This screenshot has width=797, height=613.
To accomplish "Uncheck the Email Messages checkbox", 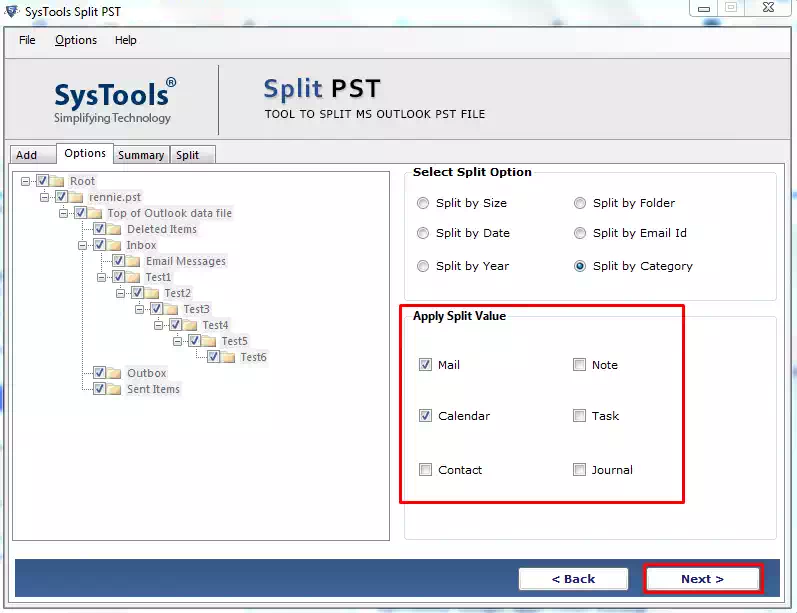I will pos(118,261).
